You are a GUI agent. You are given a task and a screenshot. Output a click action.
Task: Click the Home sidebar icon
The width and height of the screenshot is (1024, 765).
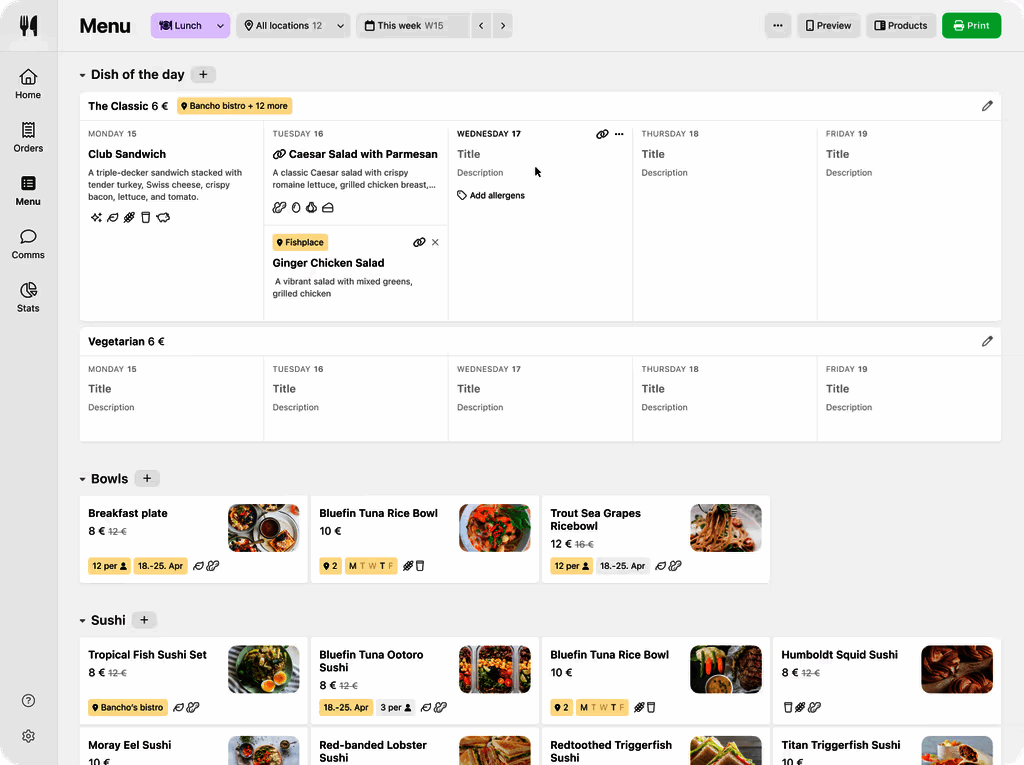point(28,84)
